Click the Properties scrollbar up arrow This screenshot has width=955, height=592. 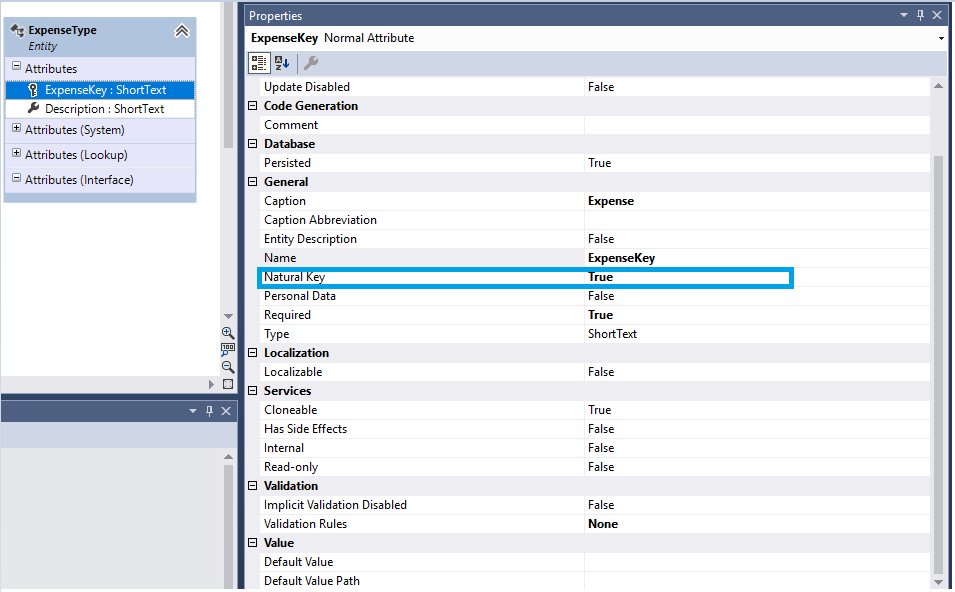coord(939,86)
